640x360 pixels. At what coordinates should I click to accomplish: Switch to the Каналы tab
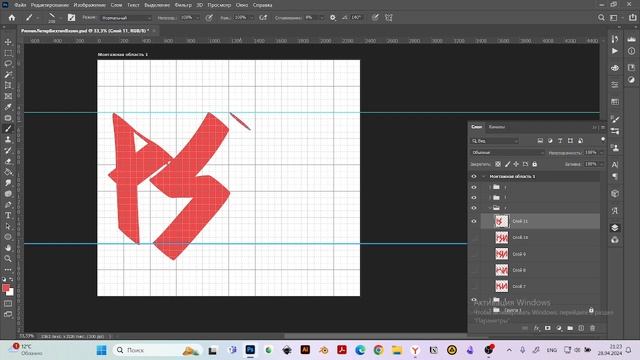497,127
